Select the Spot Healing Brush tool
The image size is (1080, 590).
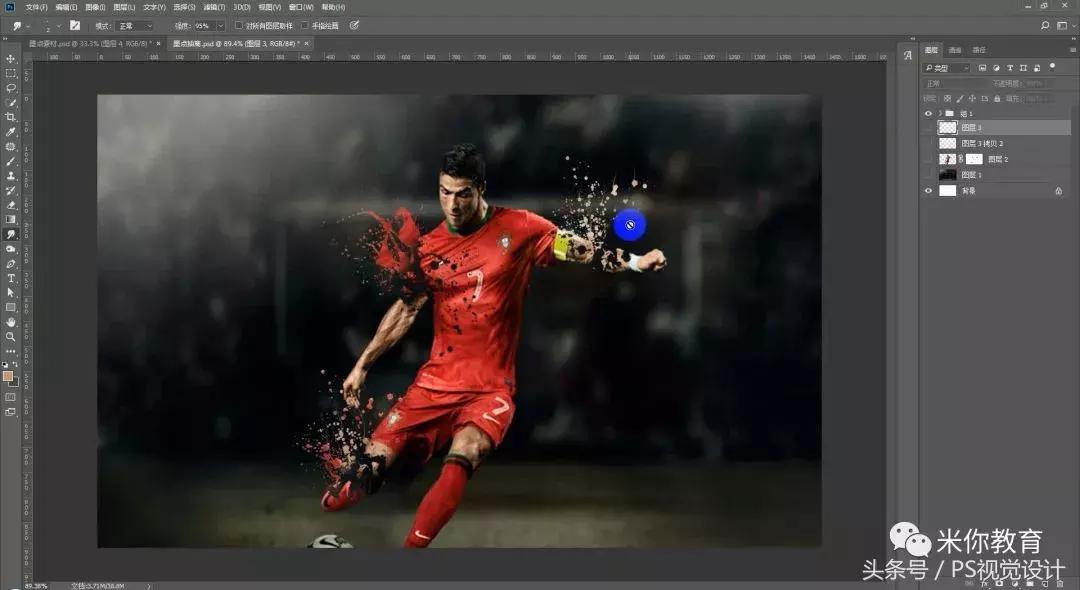pos(10,147)
